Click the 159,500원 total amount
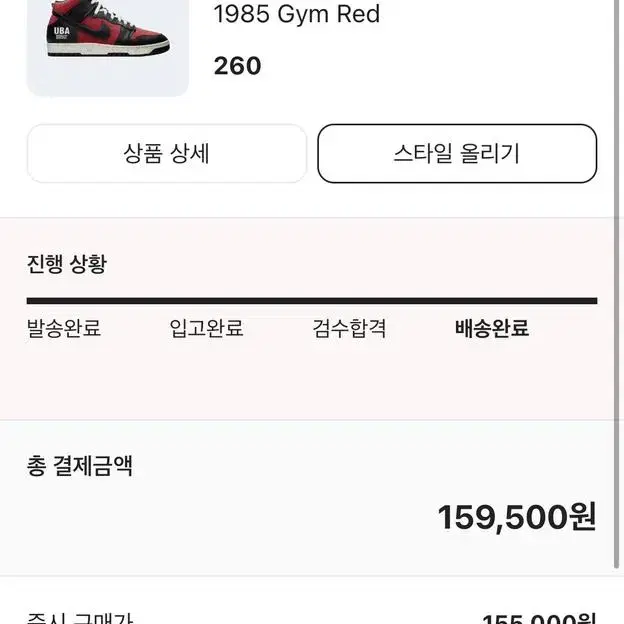 pyautogui.click(x=517, y=517)
